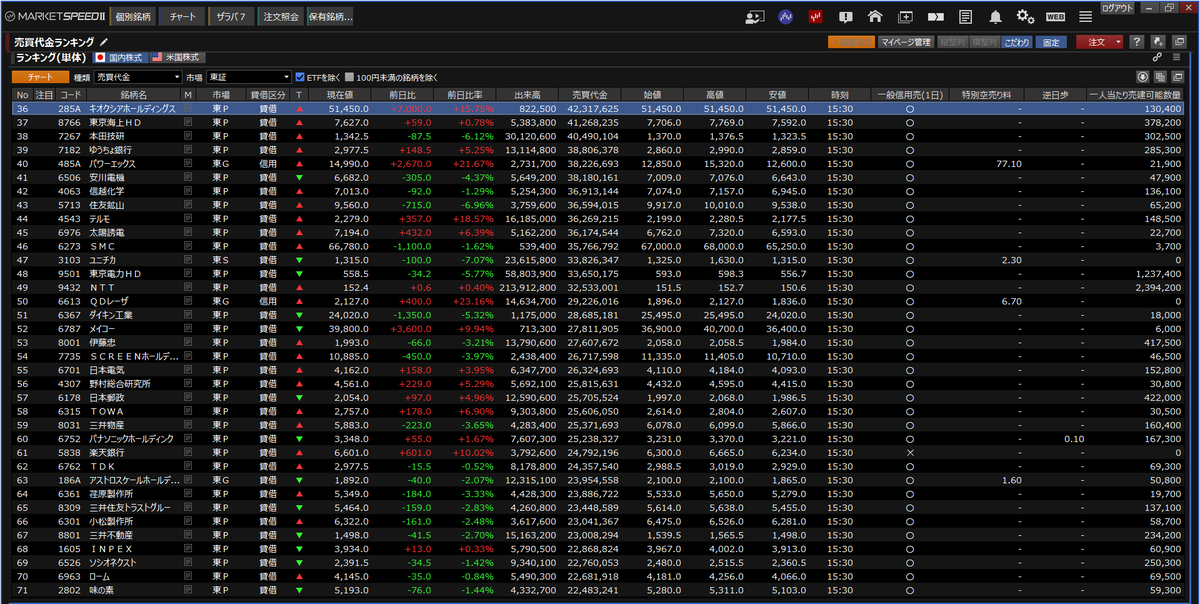Edit the 売買代金ランキング title with pencil icon
This screenshot has width=1200, height=604.
tap(104, 42)
